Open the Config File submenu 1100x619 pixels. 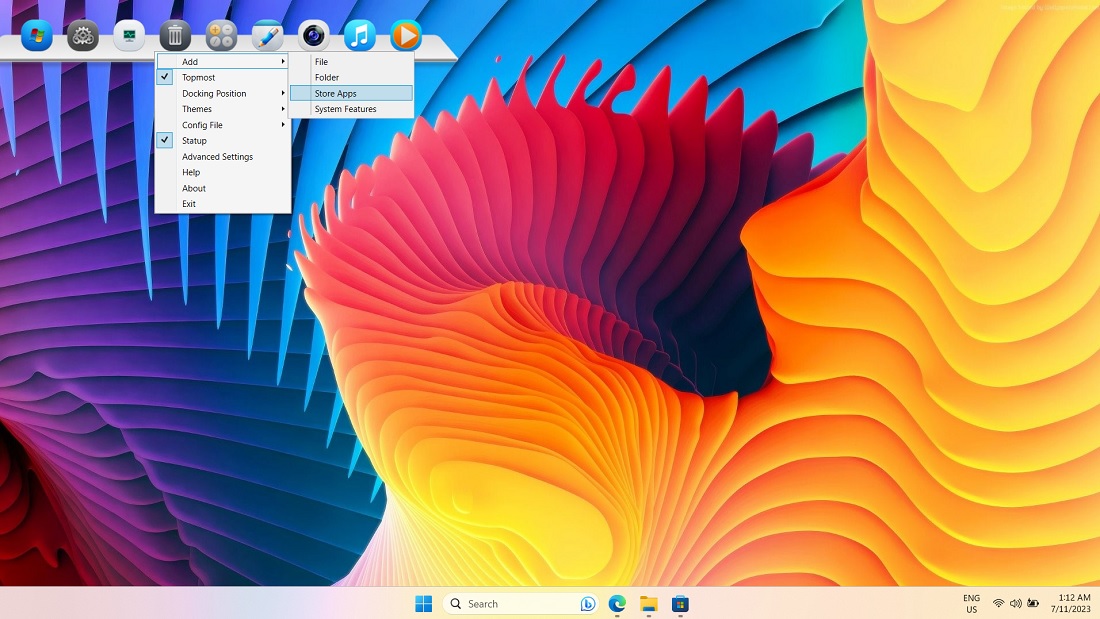tap(203, 125)
